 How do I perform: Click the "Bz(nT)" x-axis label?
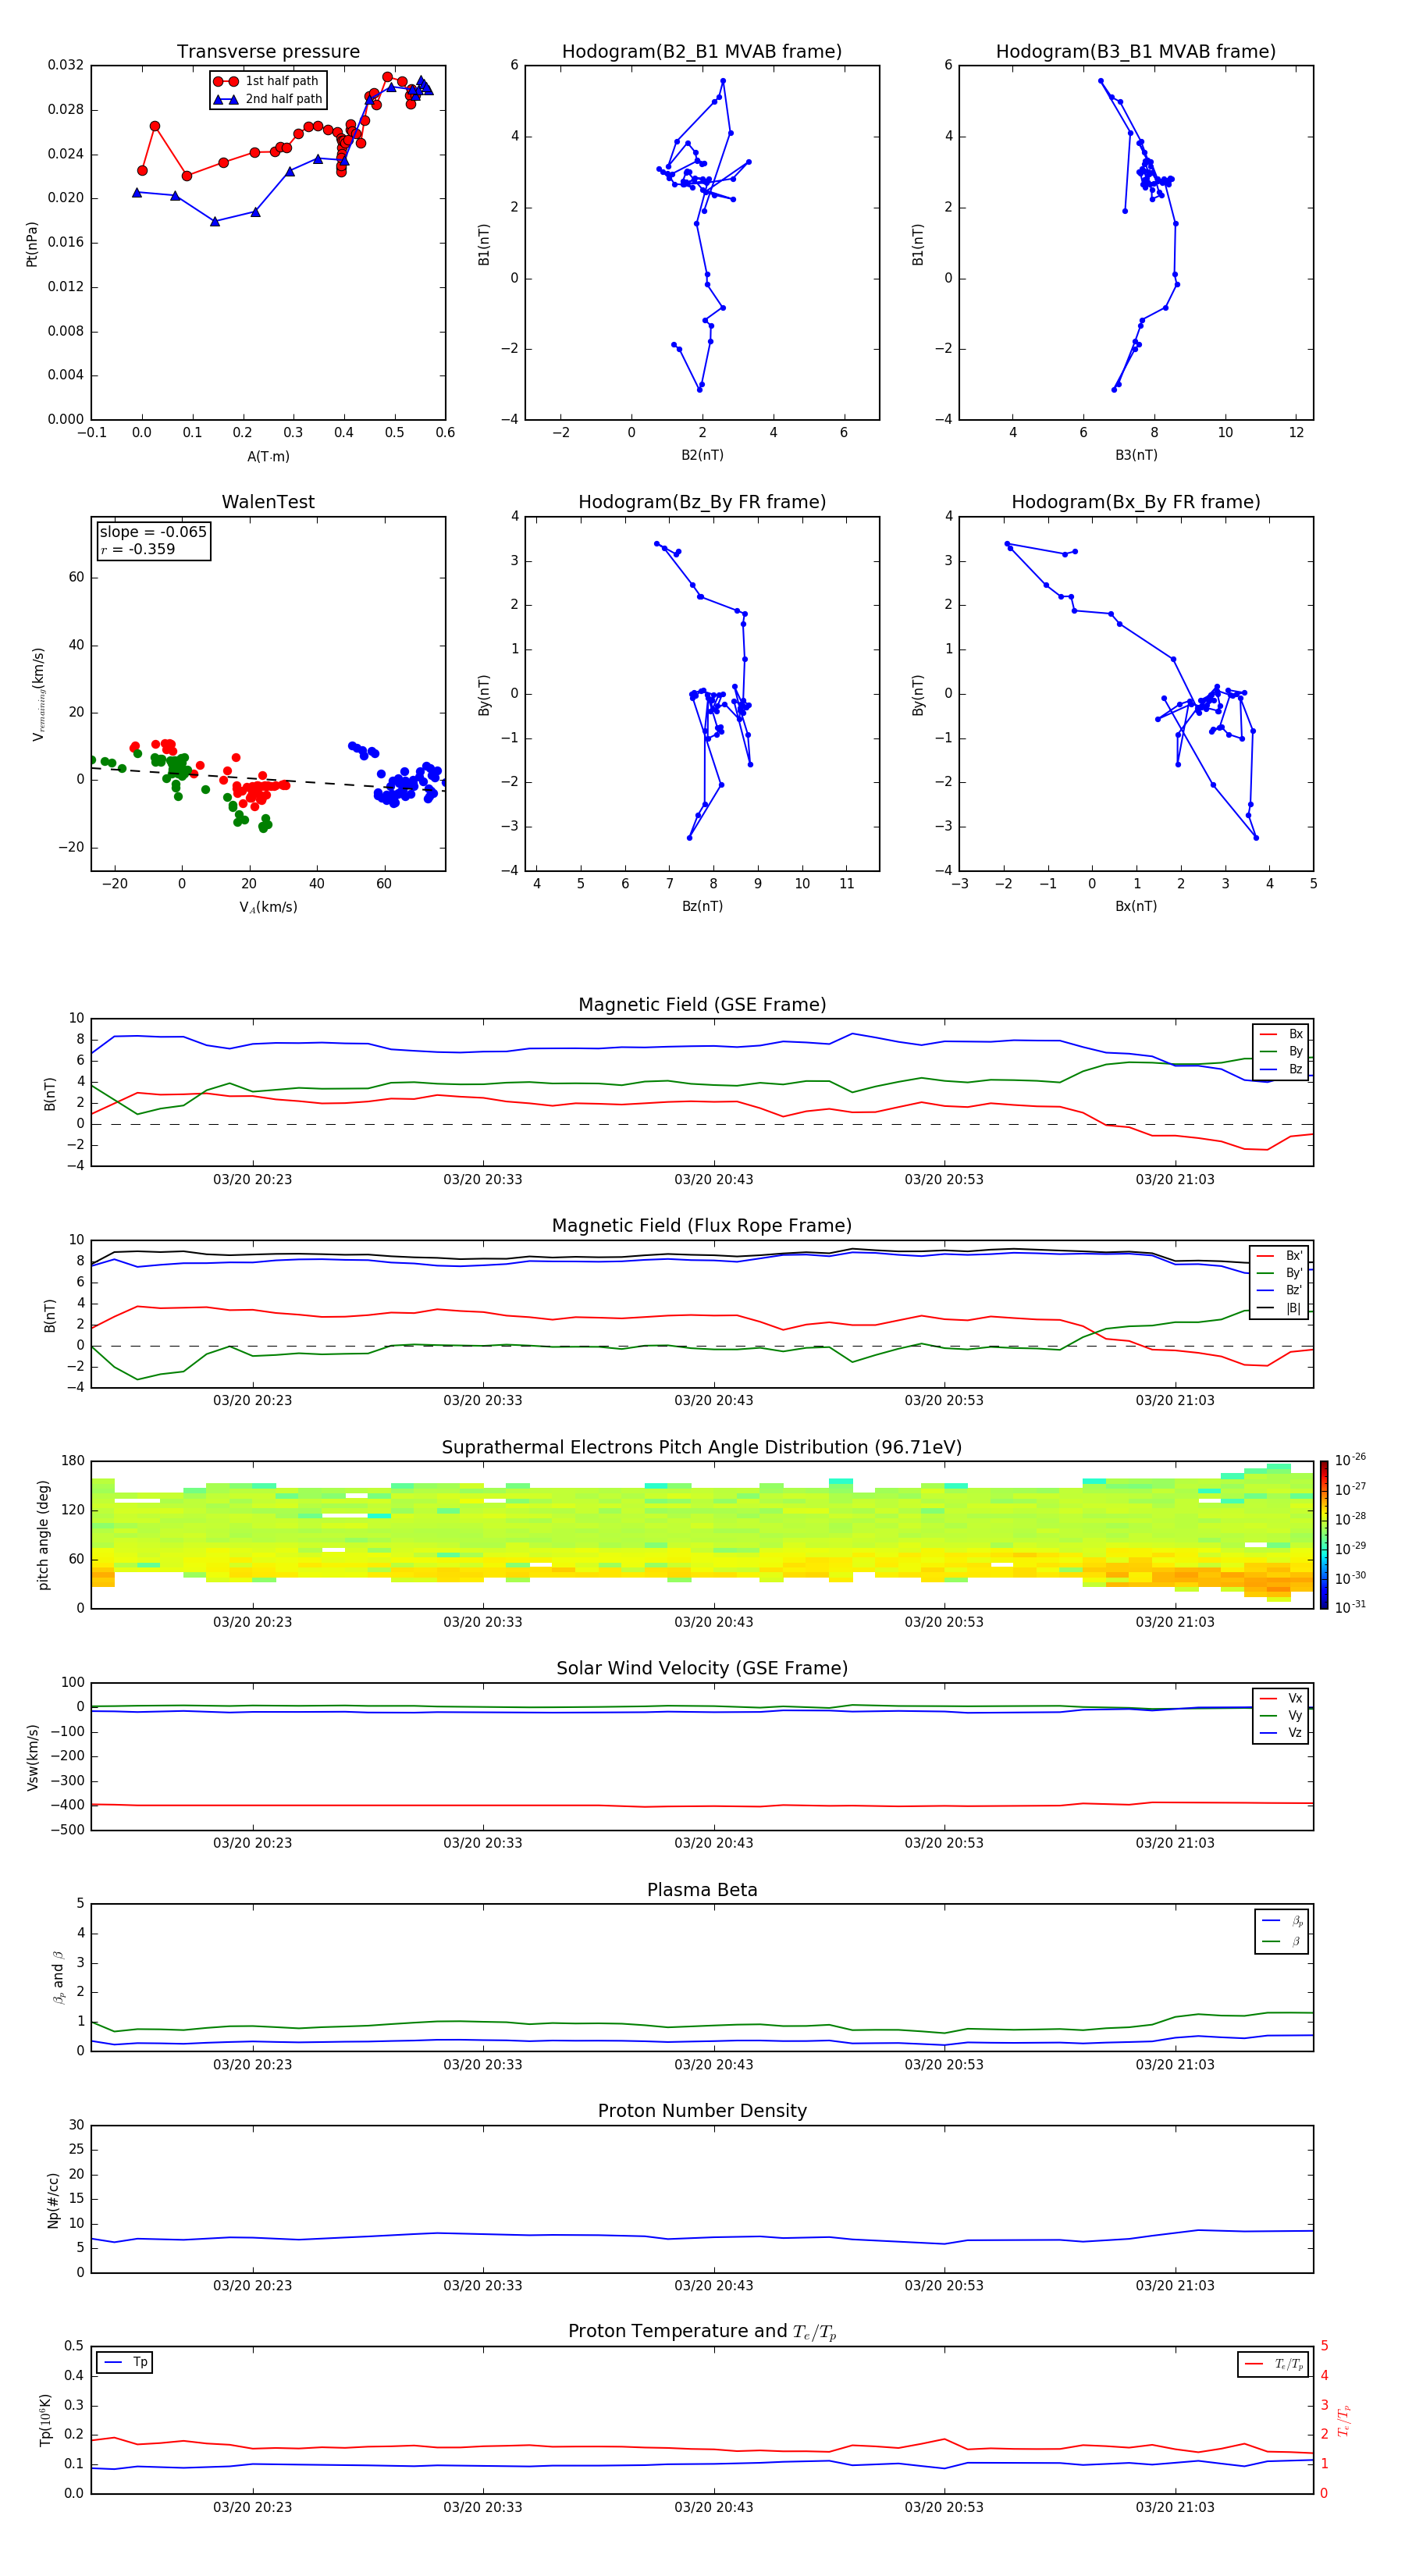coord(702,906)
